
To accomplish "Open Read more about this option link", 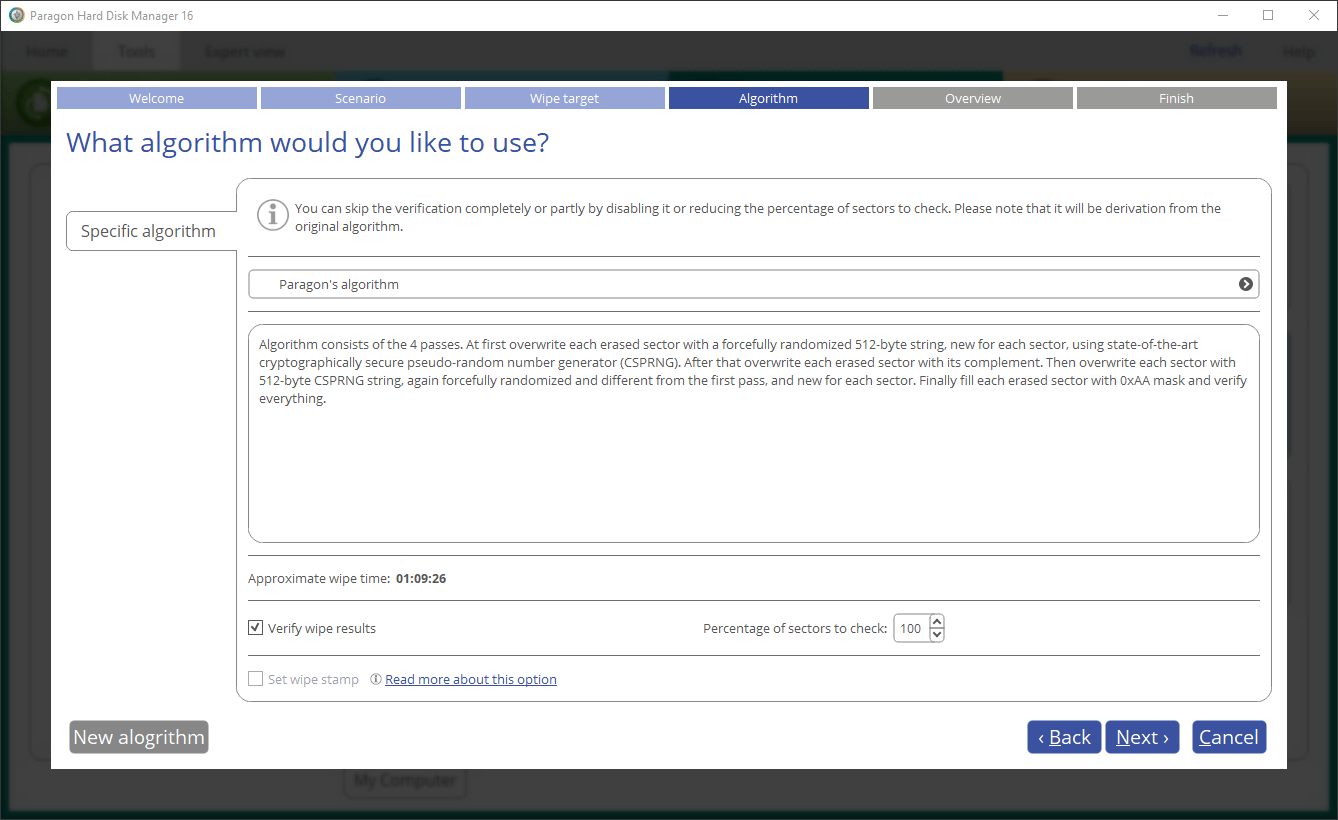I will point(471,678).
